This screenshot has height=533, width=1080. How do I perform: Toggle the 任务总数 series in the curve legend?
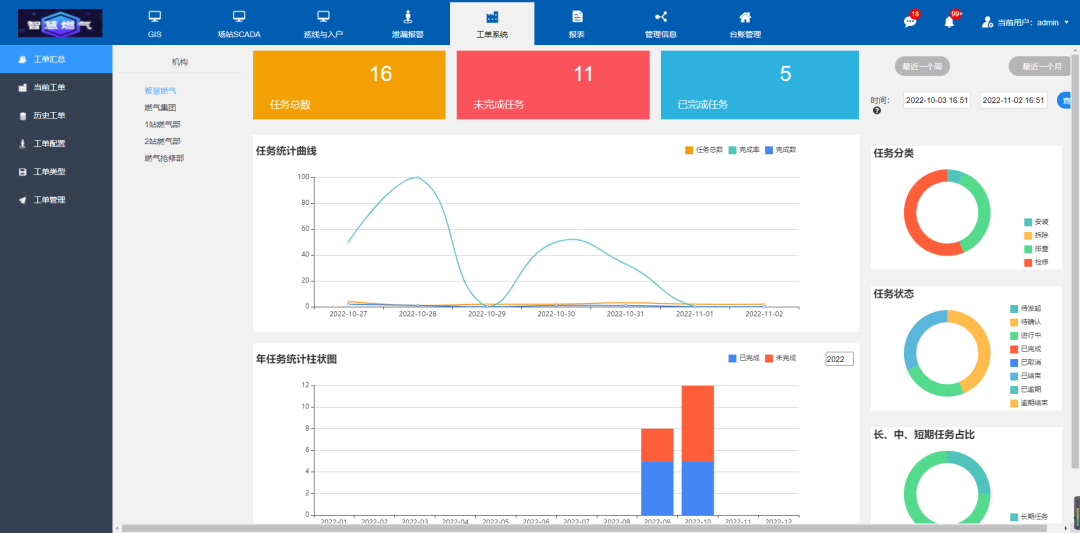click(x=703, y=149)
